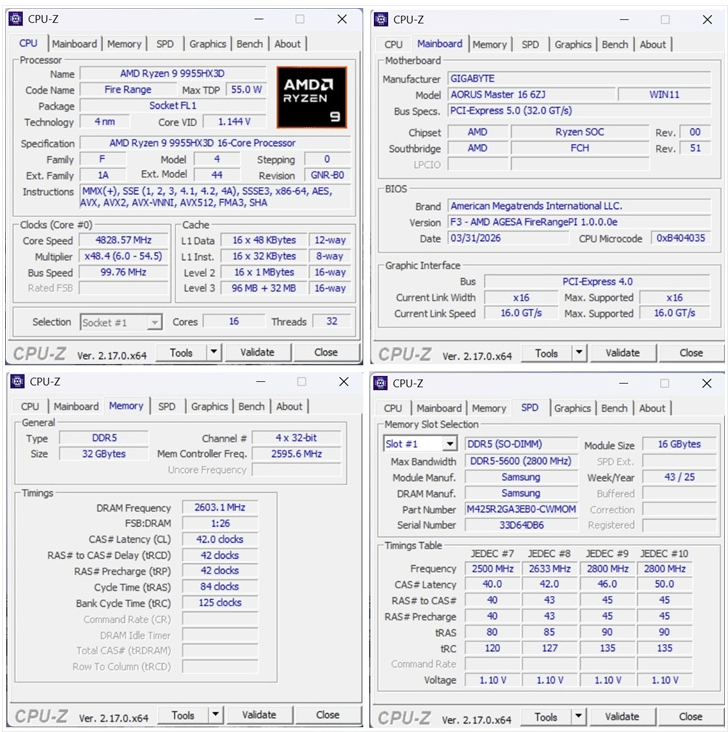Image resolution: width=728 pixels, height=732 pixels.
Task: Open the Socket #1 selection dropdown
Action: tap(121, 322)
